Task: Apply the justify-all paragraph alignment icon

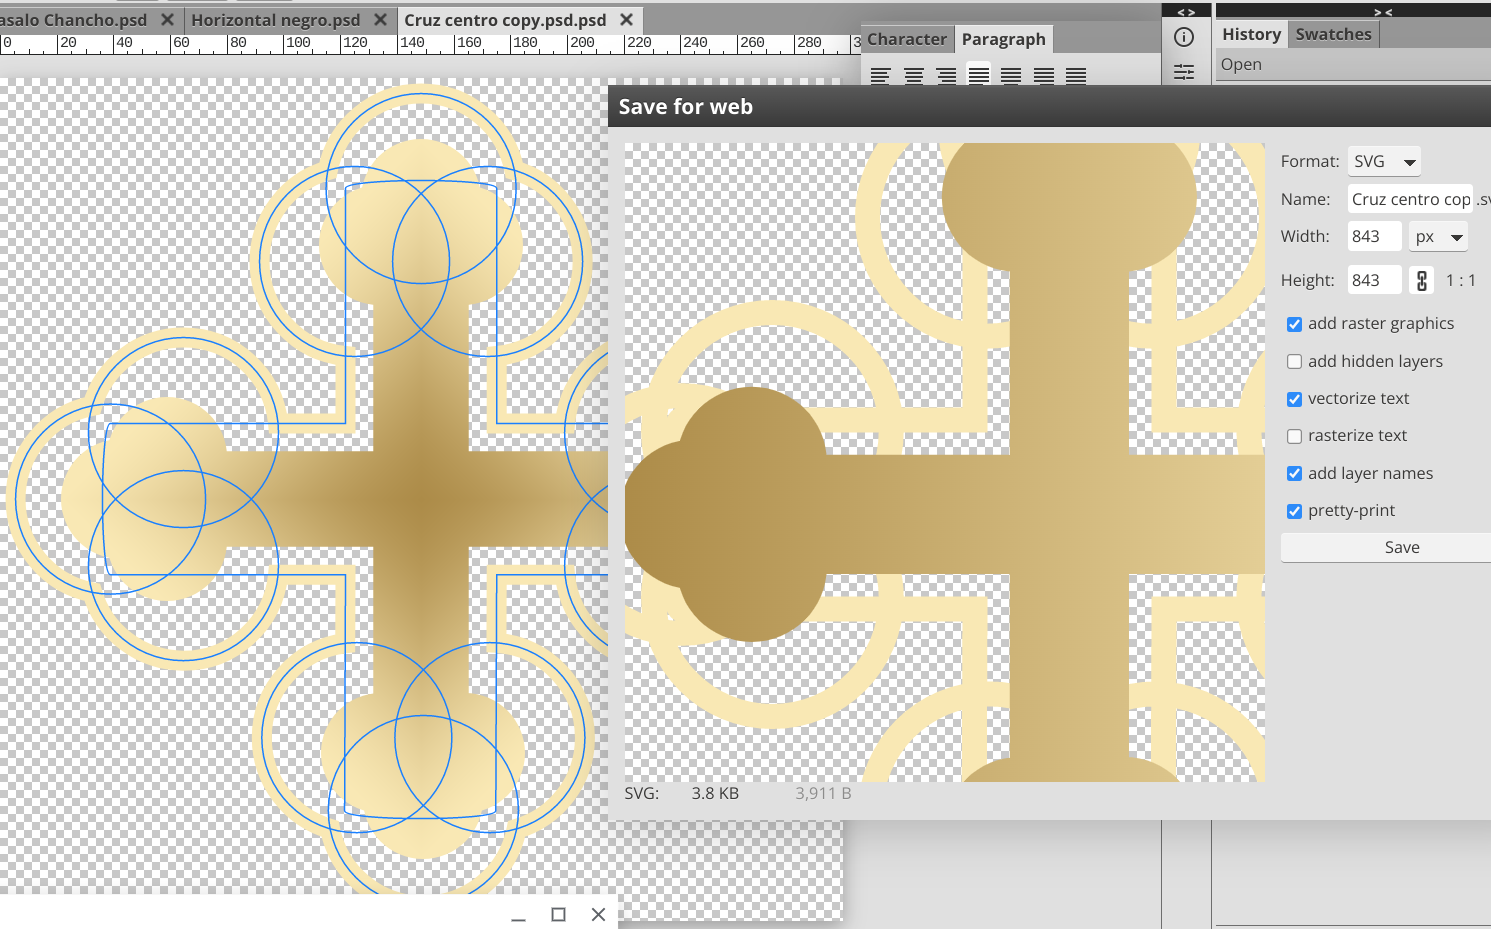Action: [x=1076, y=74]
